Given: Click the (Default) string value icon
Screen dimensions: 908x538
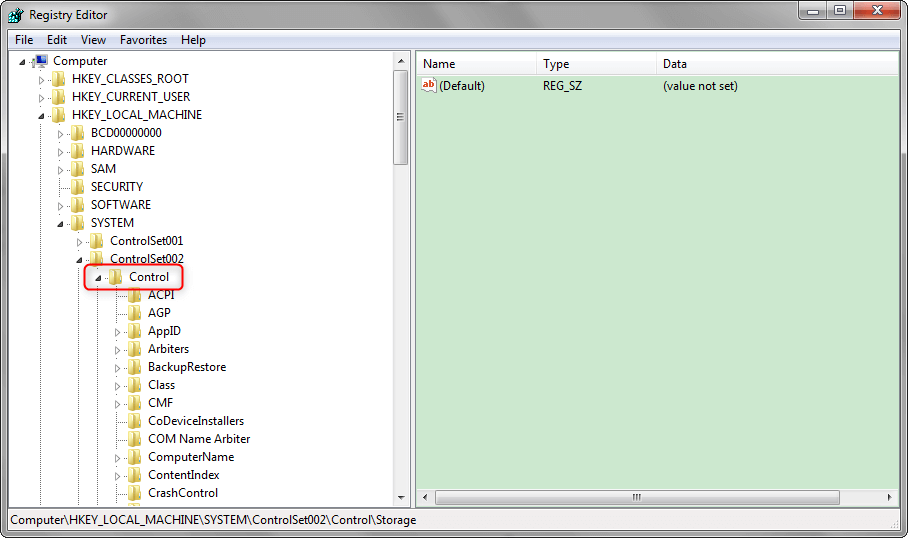Looking at the screenshot, I should click(429, 86).
